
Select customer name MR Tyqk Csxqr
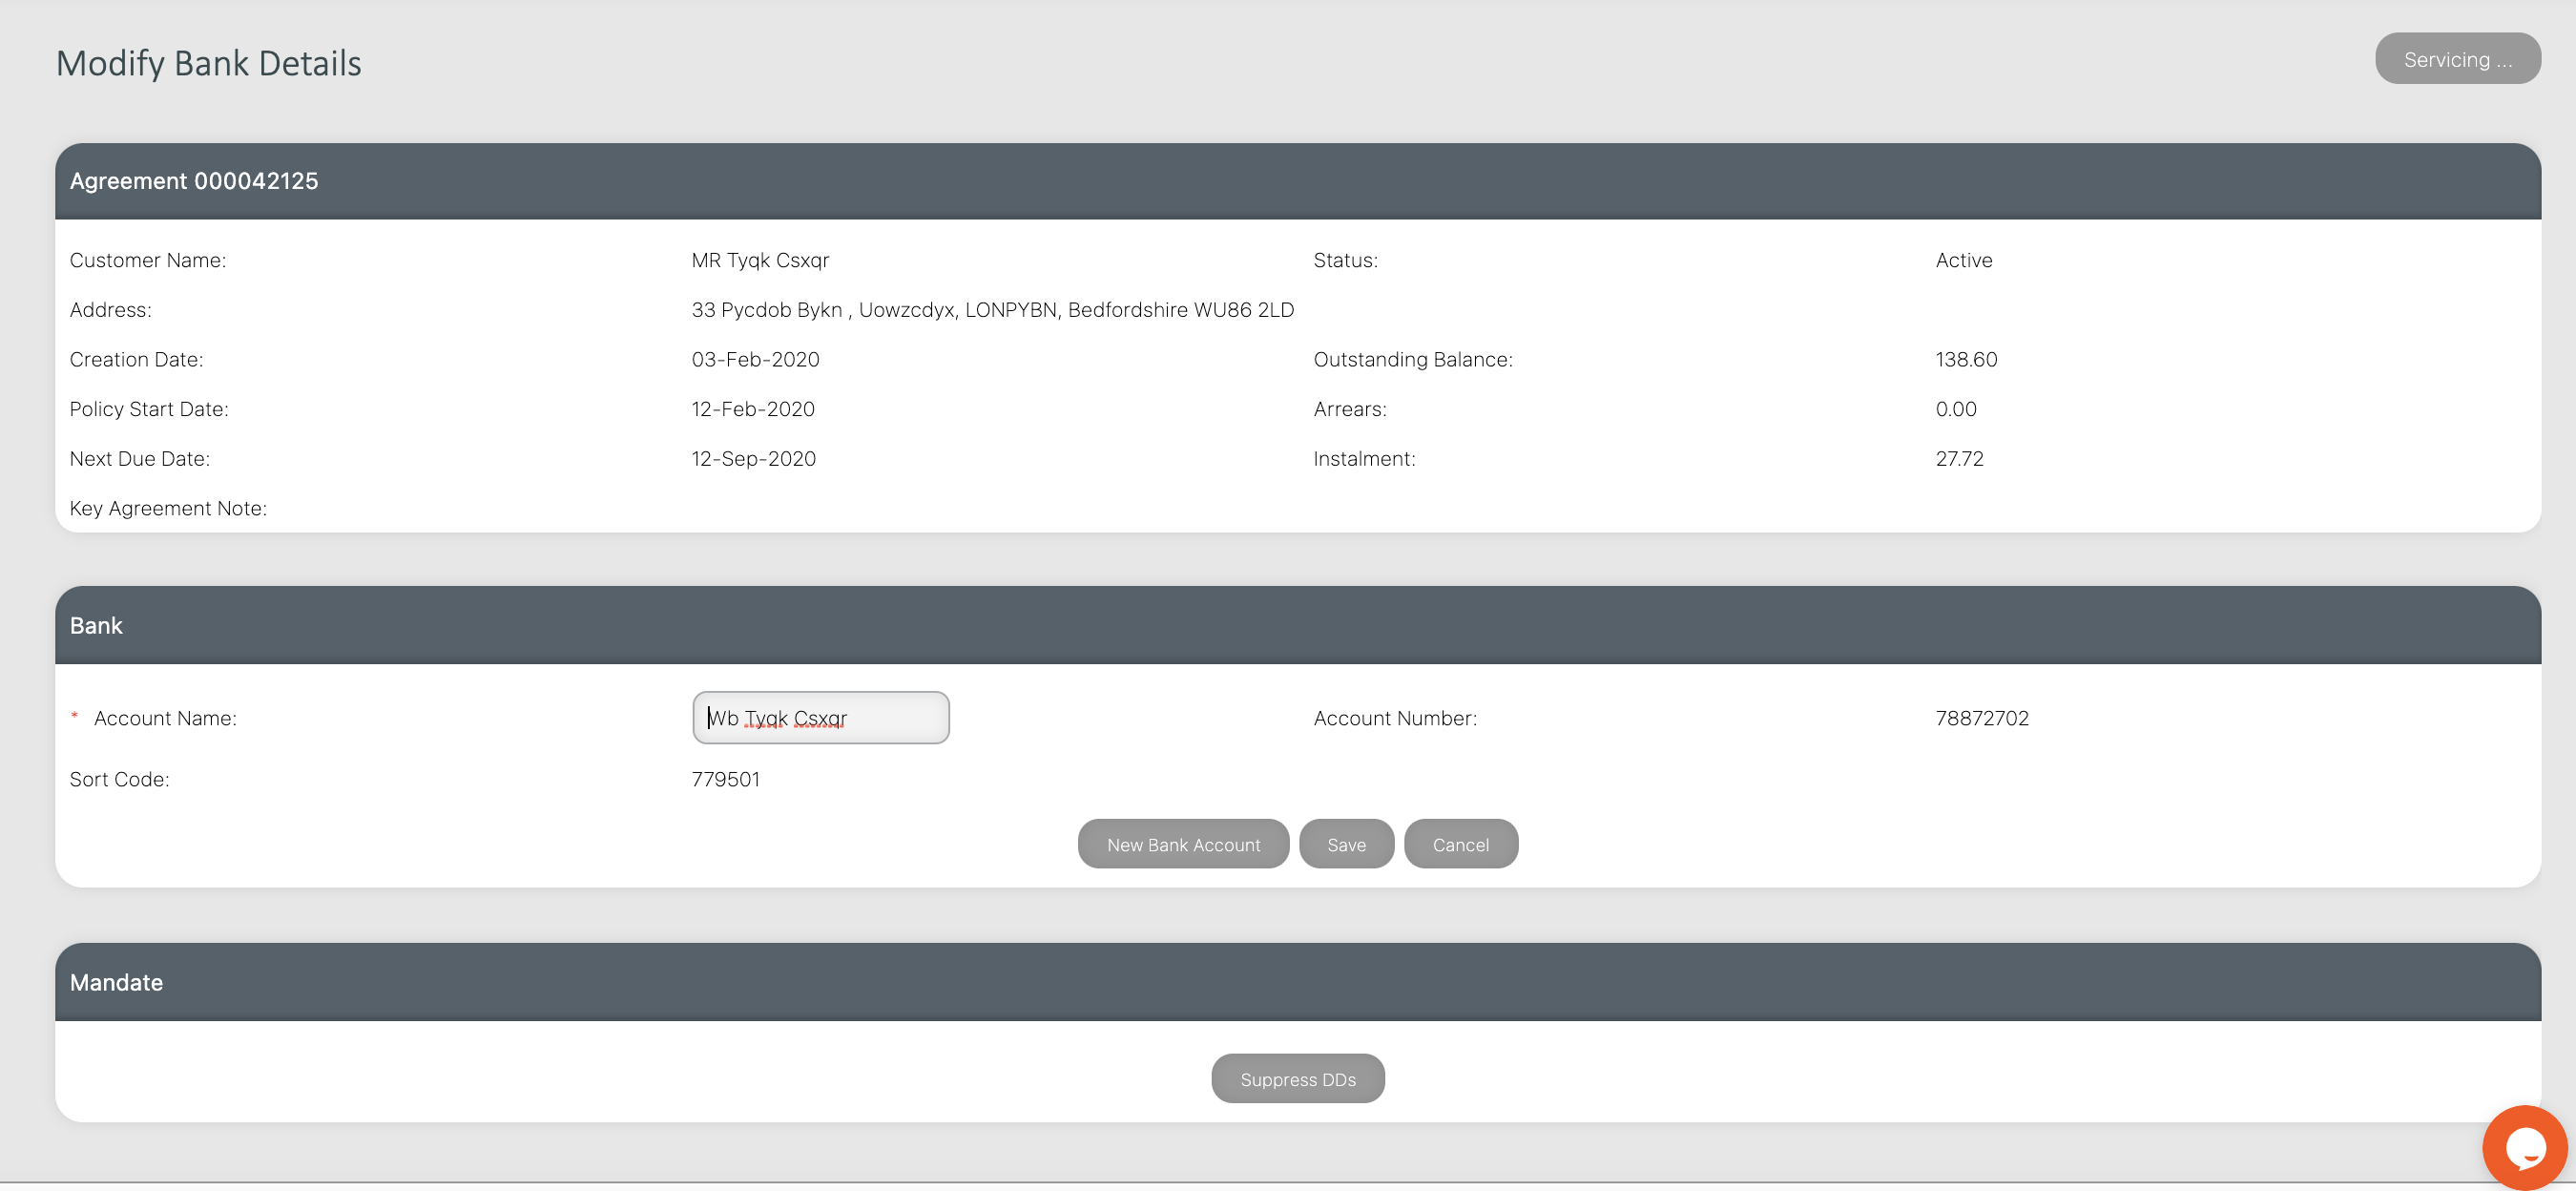click(x=760, y=260)
